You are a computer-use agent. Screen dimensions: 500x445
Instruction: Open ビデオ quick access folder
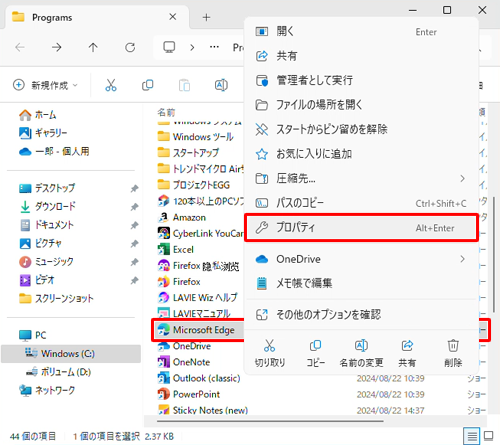coord(37,280)
